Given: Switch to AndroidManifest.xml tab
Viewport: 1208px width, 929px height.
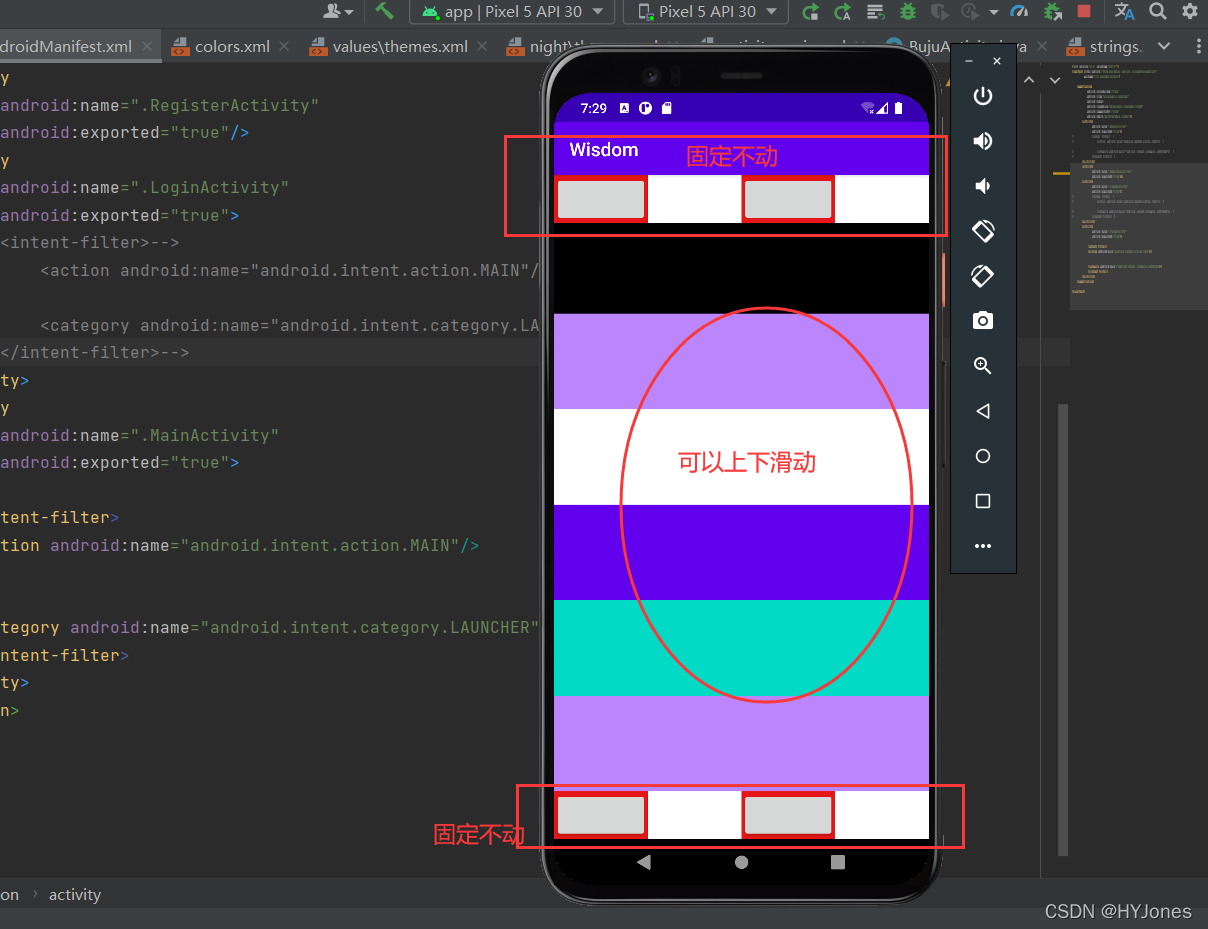Looking at the screenshot, I should click(66, 47).
